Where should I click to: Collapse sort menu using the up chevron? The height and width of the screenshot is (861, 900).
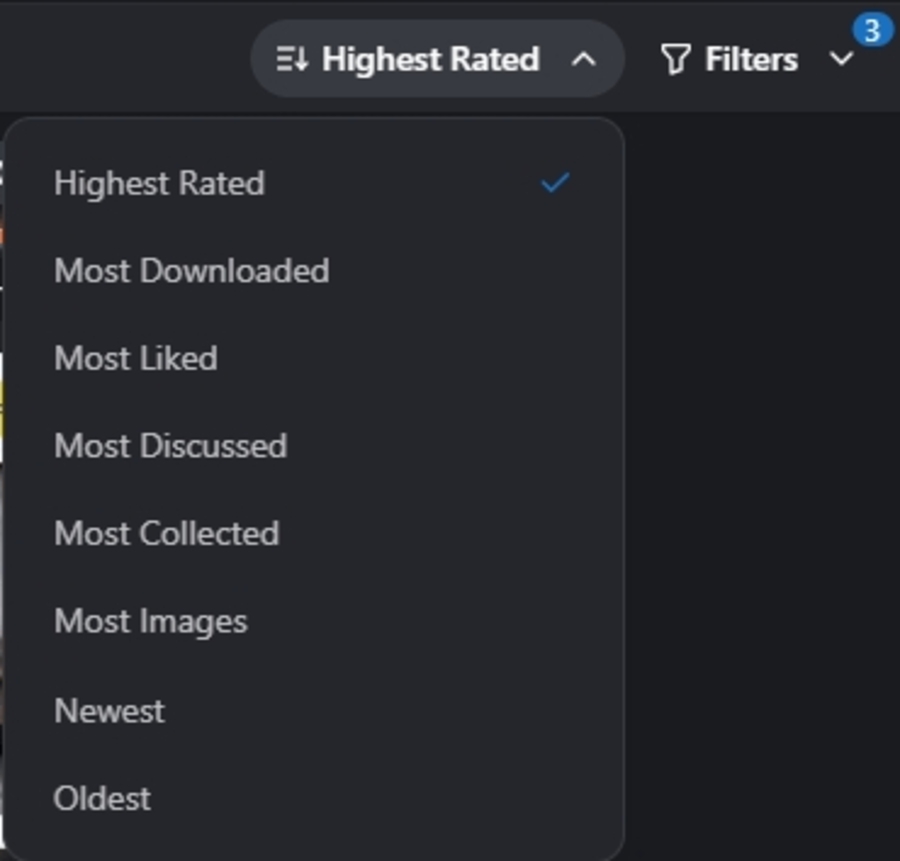[x=584, y=59]
